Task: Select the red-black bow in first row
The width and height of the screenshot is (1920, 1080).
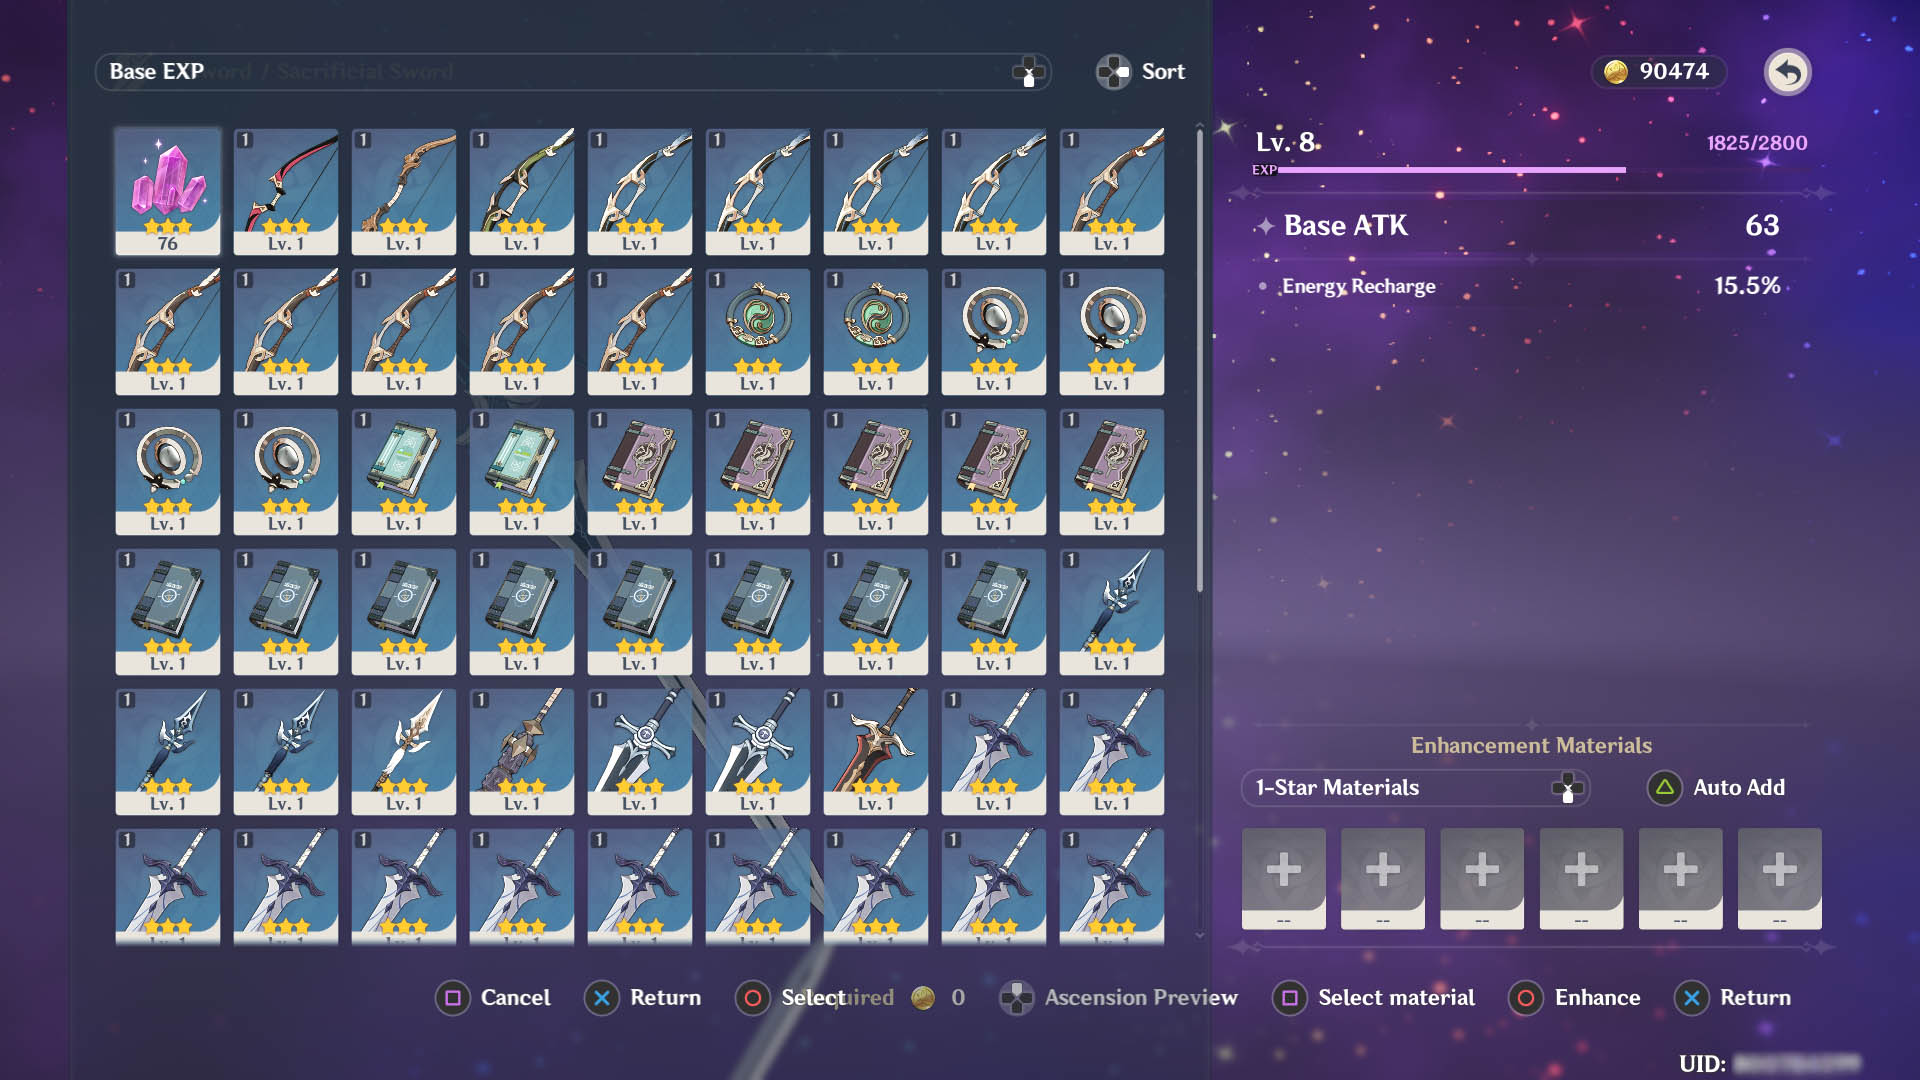Action: (285, 190)
